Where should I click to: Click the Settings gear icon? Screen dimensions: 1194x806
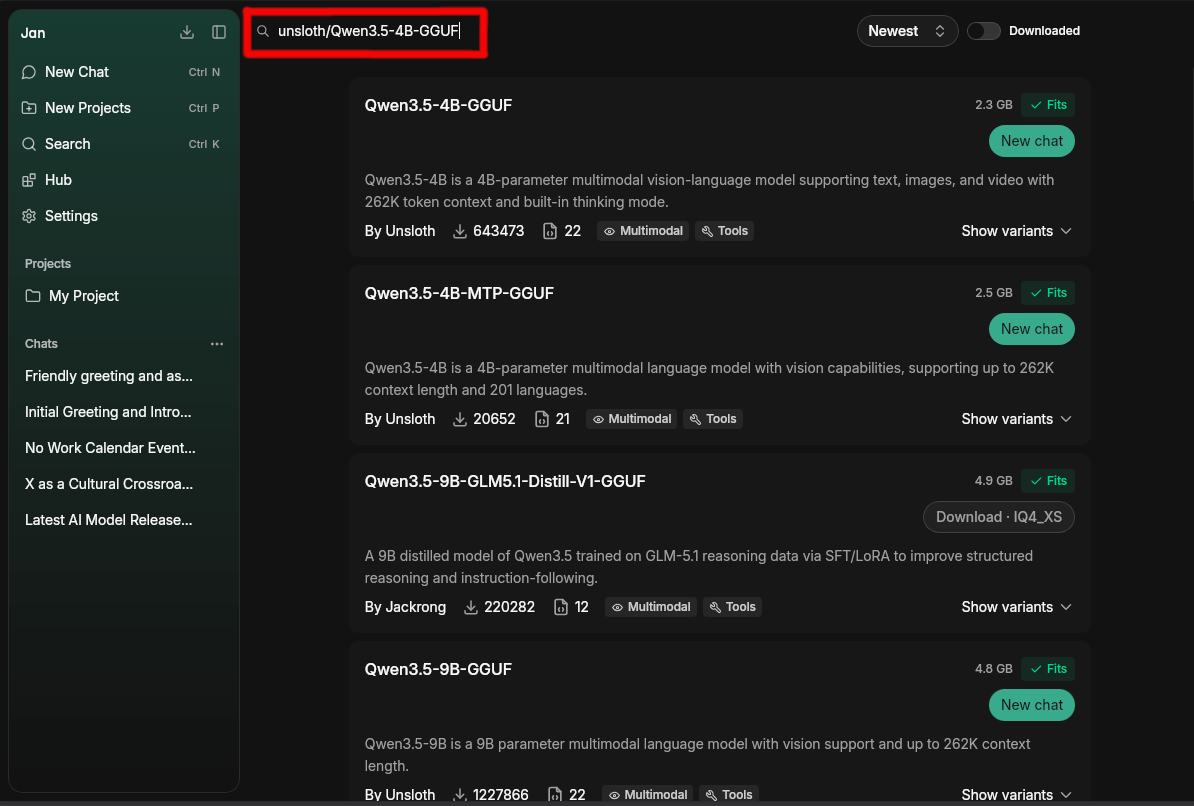29,216
